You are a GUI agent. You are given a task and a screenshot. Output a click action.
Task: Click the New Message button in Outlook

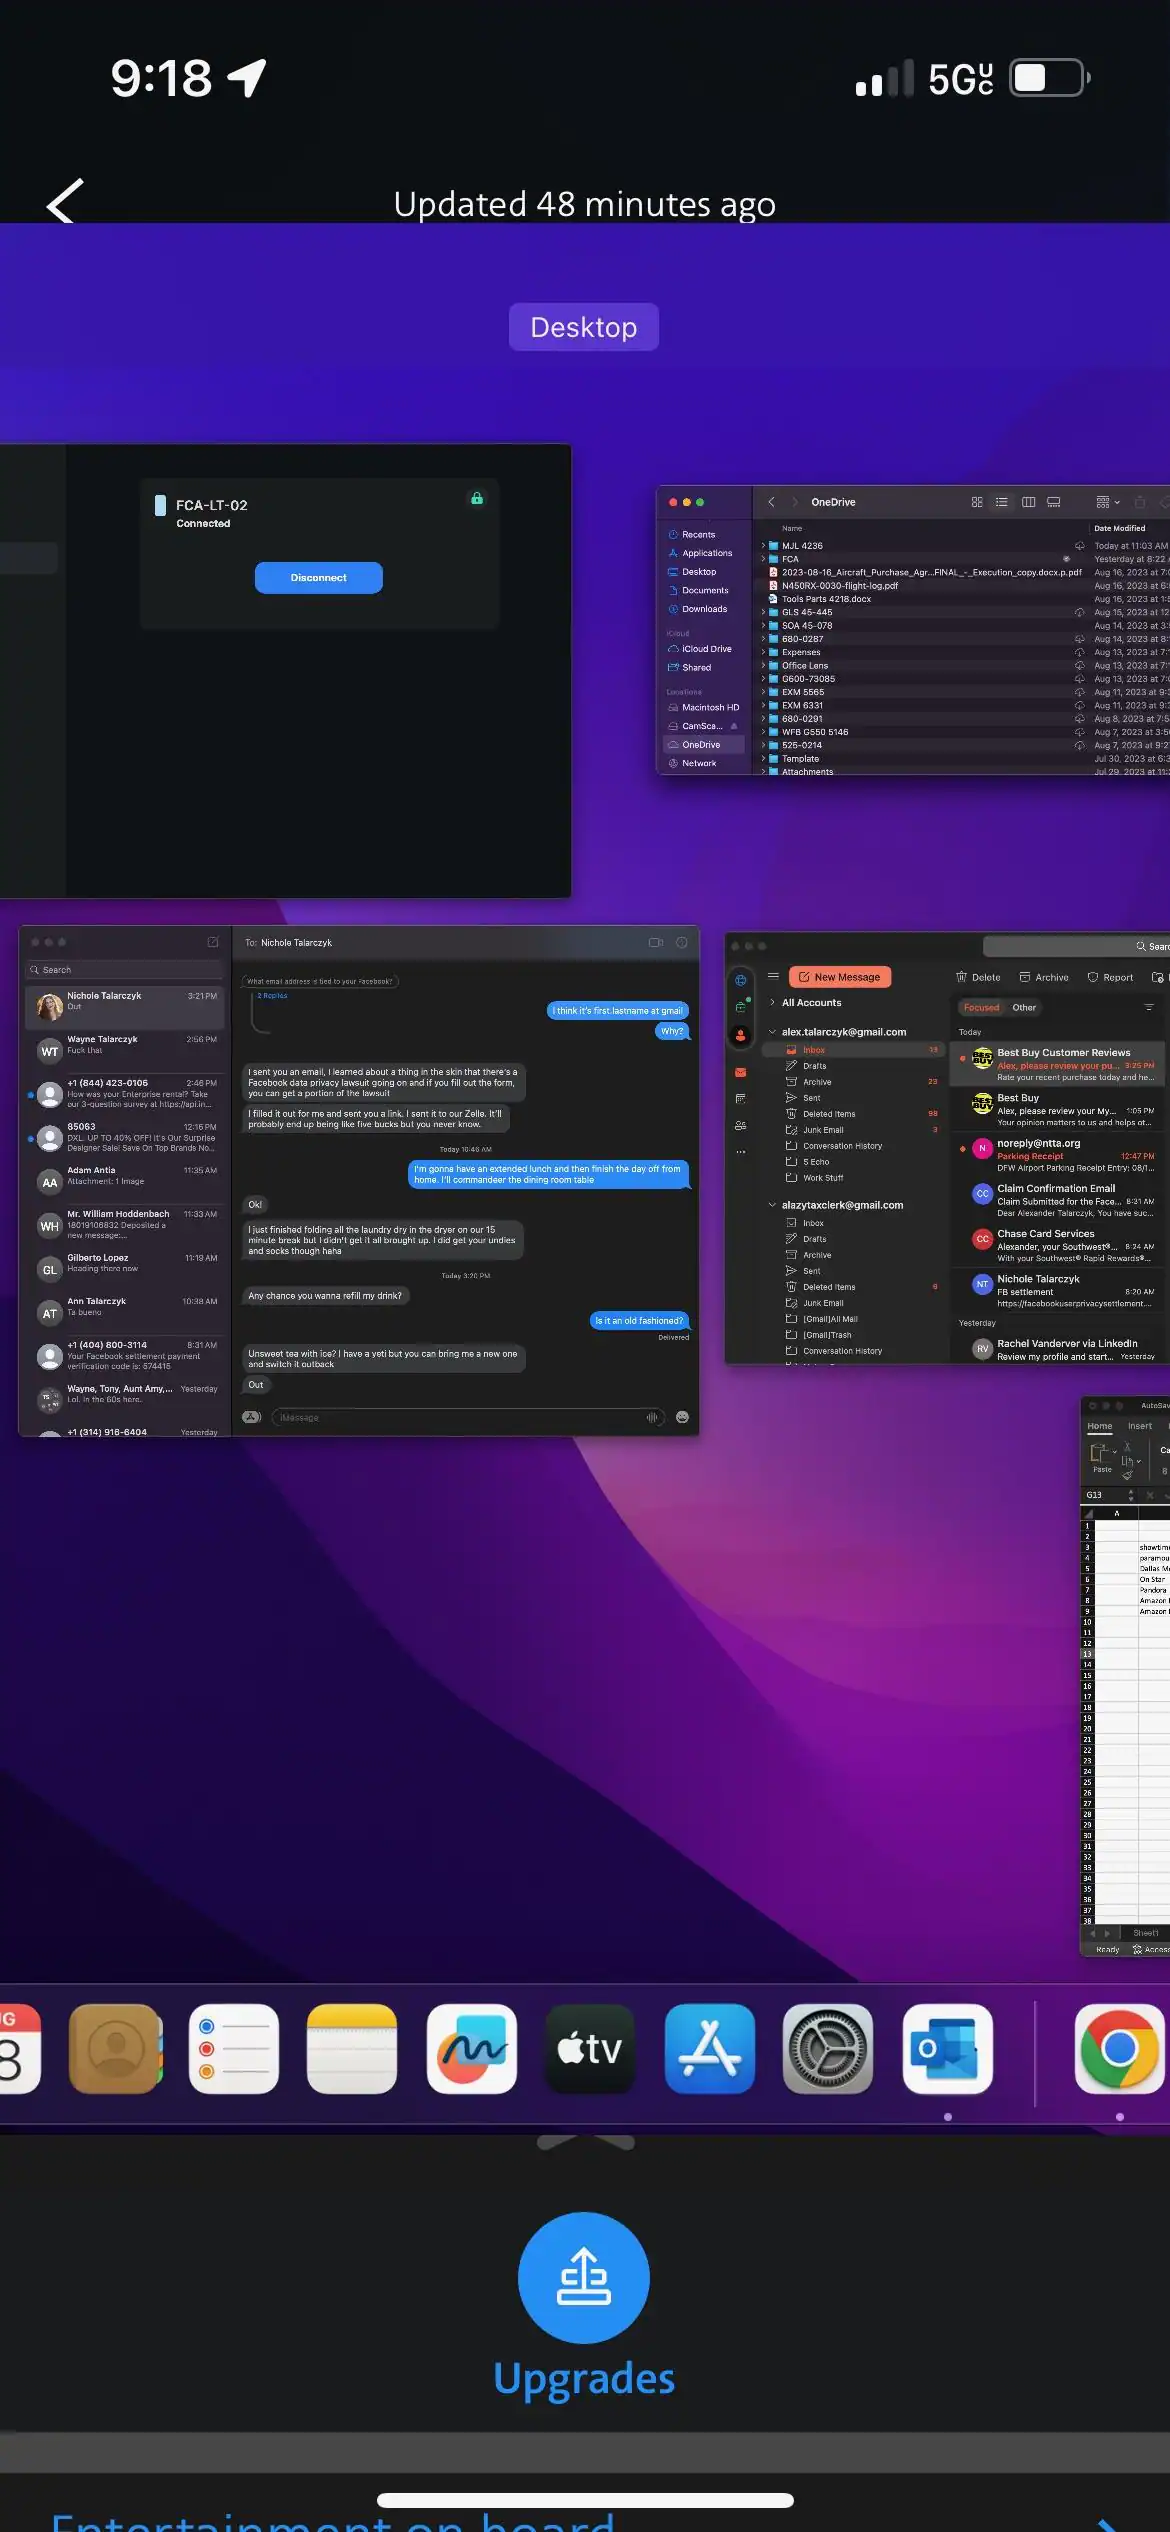pos(840,977)
